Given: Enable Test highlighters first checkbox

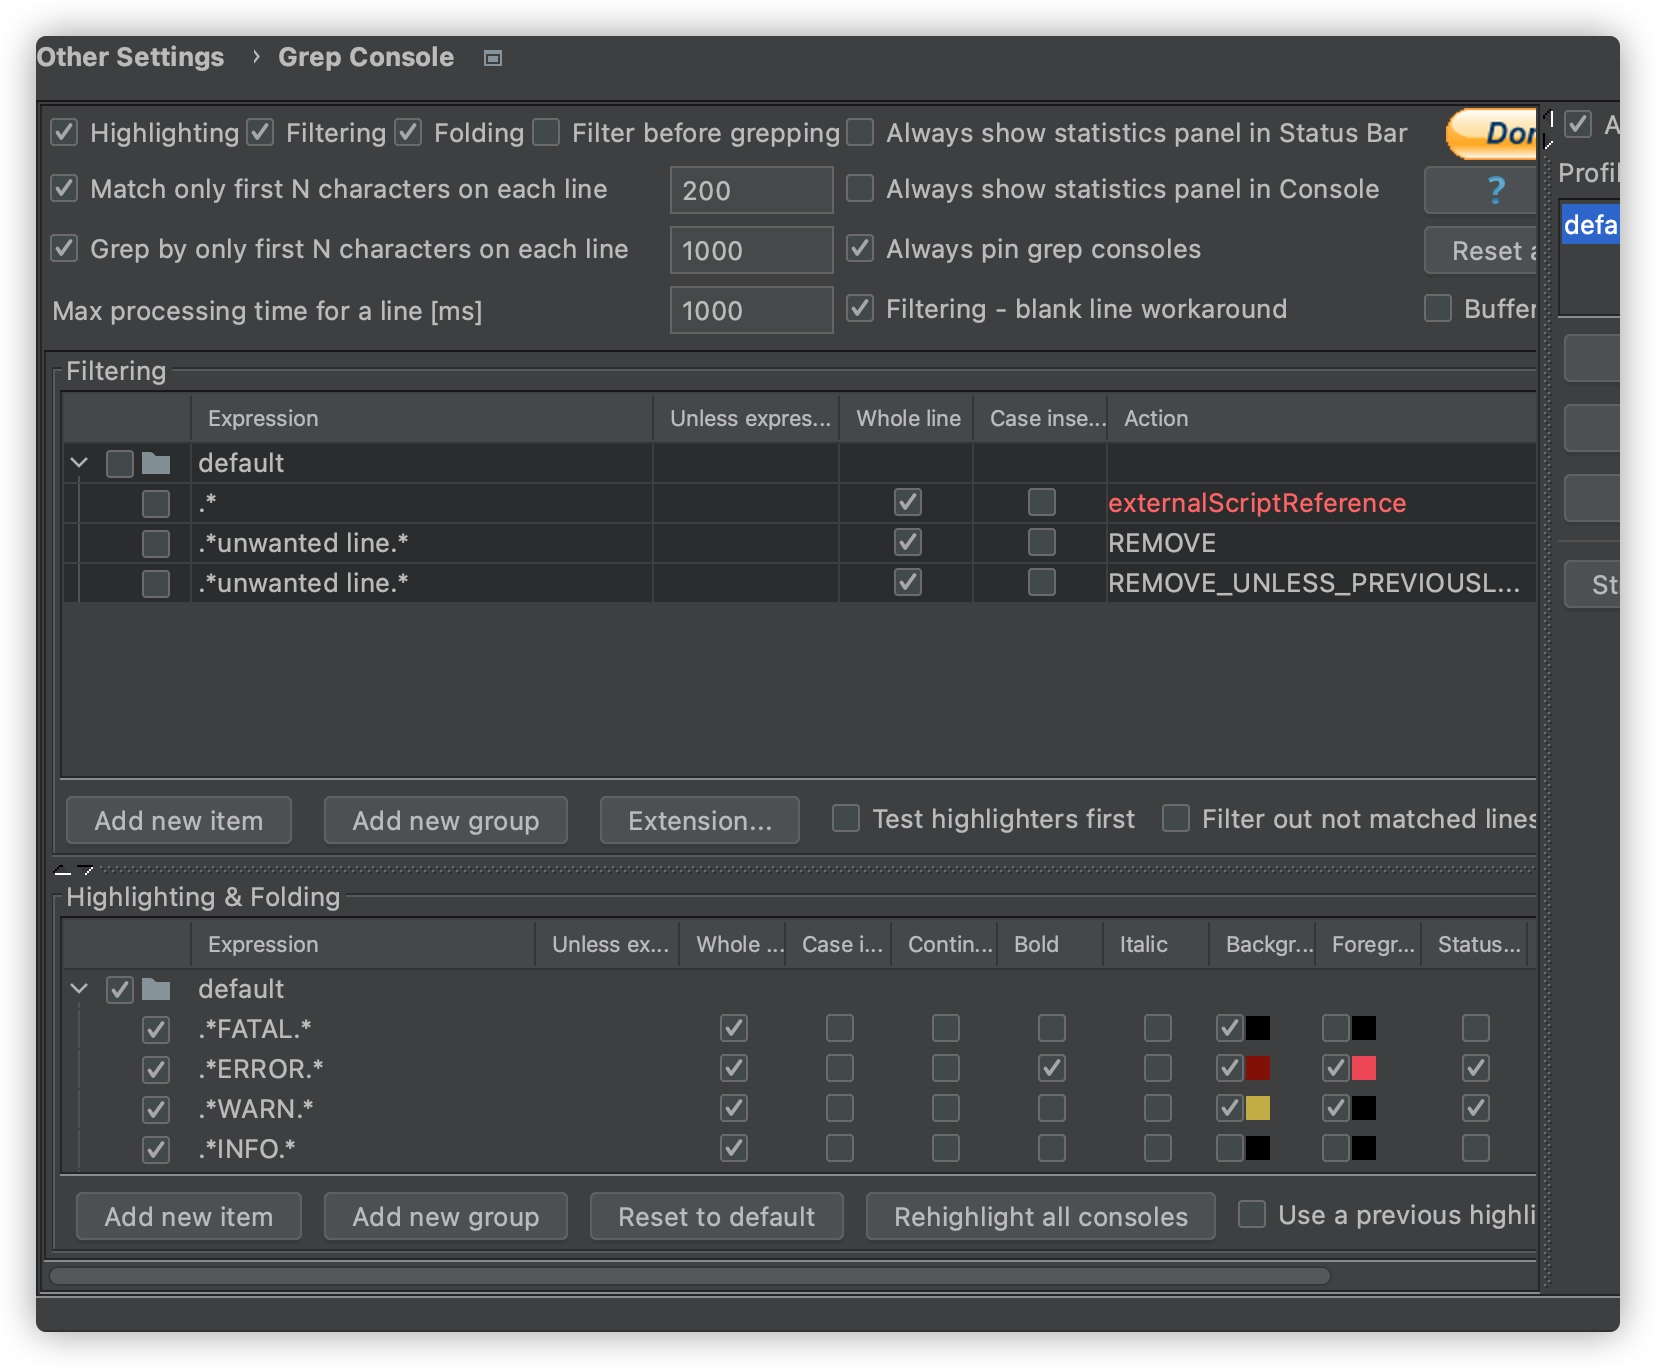Looking at the screenshot, I should (846, 819).
